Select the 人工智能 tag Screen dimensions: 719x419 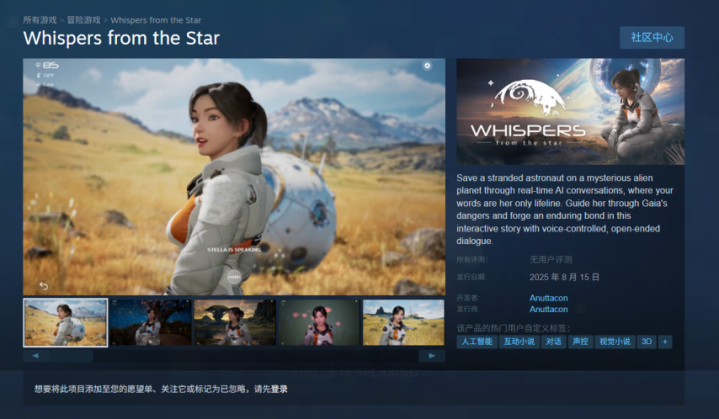pyautogui.click(x=477, y=342)
